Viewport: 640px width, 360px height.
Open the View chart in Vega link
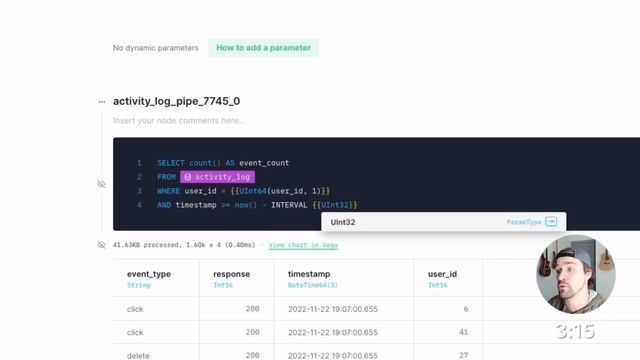point(303,245)
